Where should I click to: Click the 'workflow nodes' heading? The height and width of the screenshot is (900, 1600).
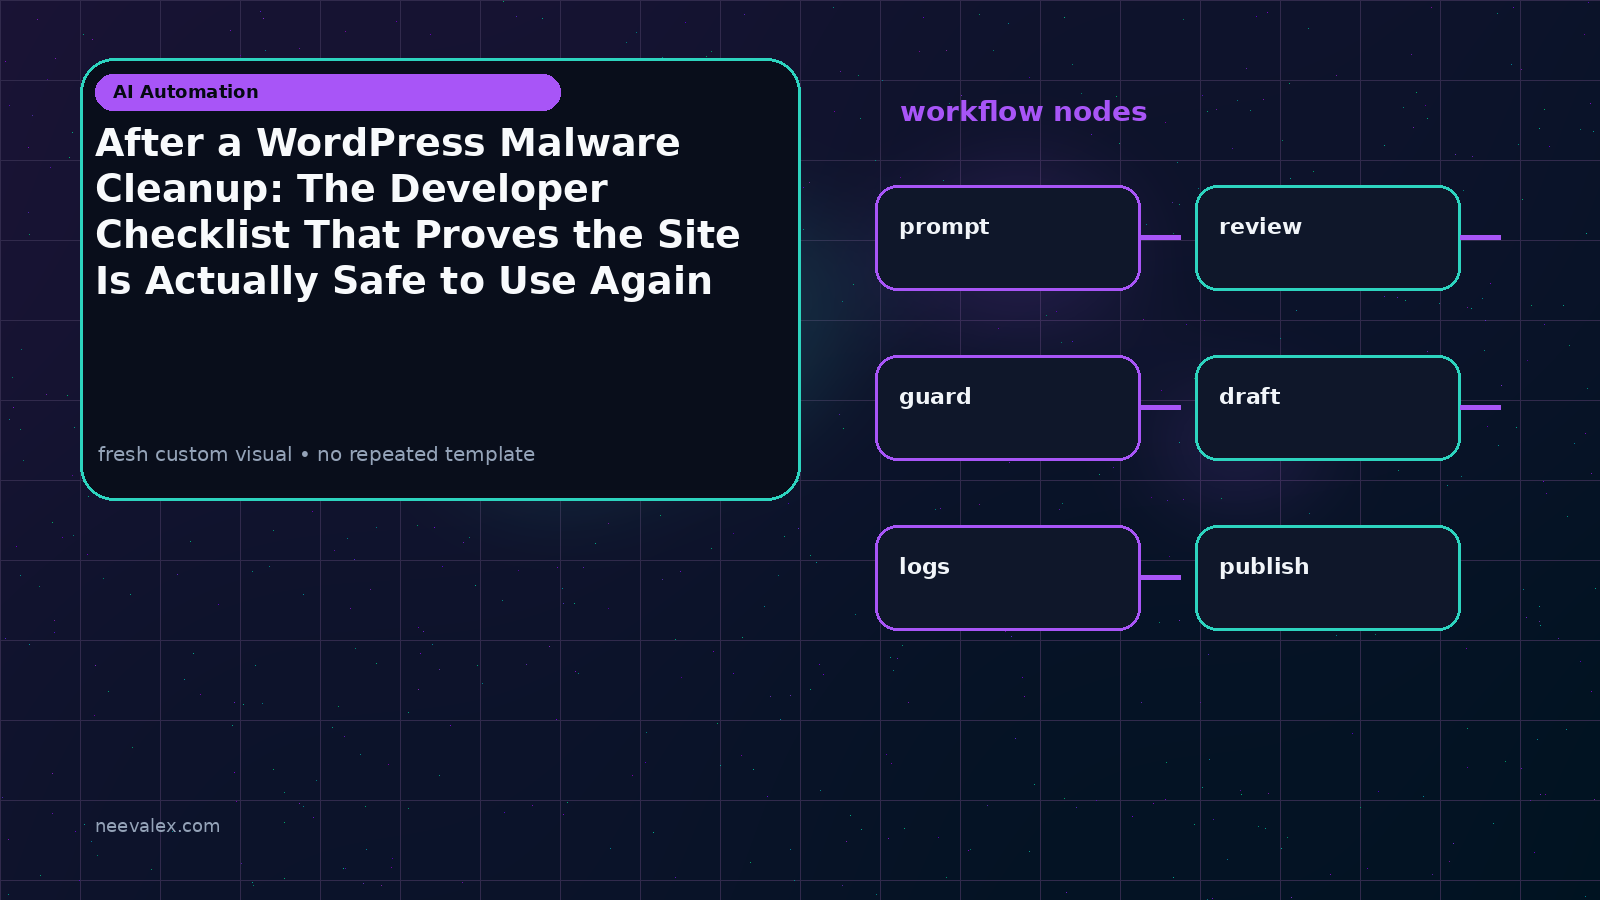tap(1023, 112)
